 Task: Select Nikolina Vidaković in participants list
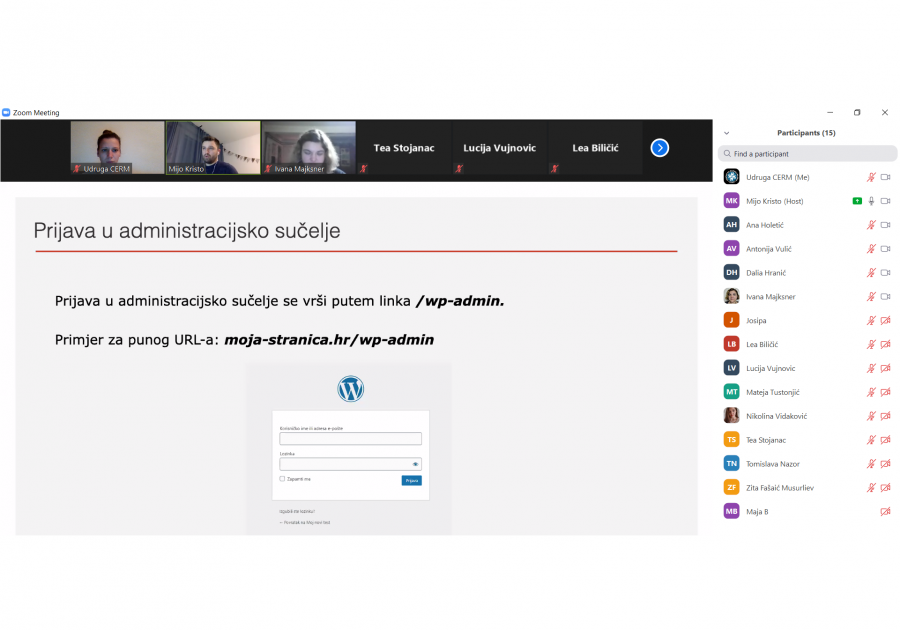[778, 416]
